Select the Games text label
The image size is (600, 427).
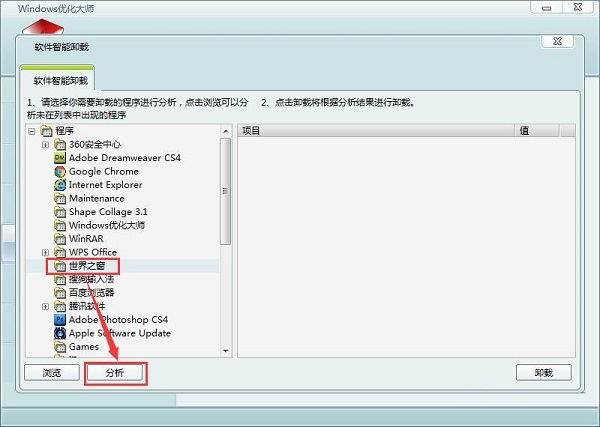coord(84,347)
